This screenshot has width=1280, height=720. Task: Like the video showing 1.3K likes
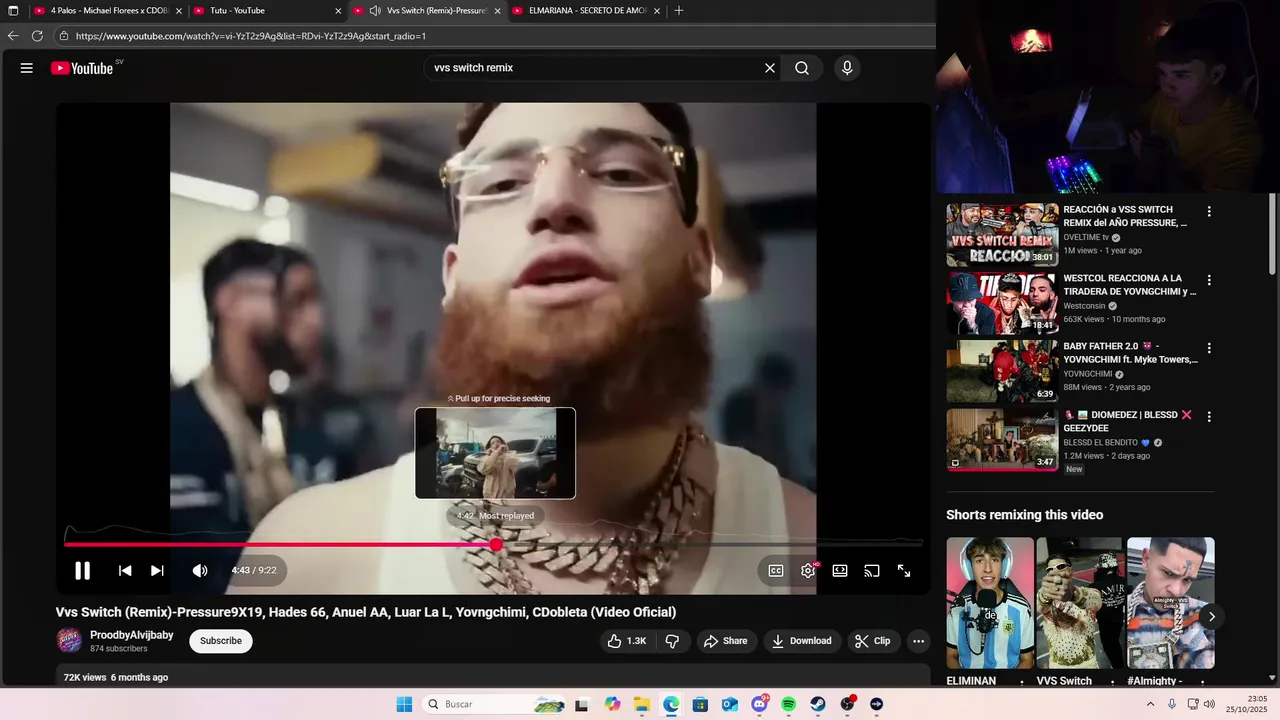(x=627, y=641)
